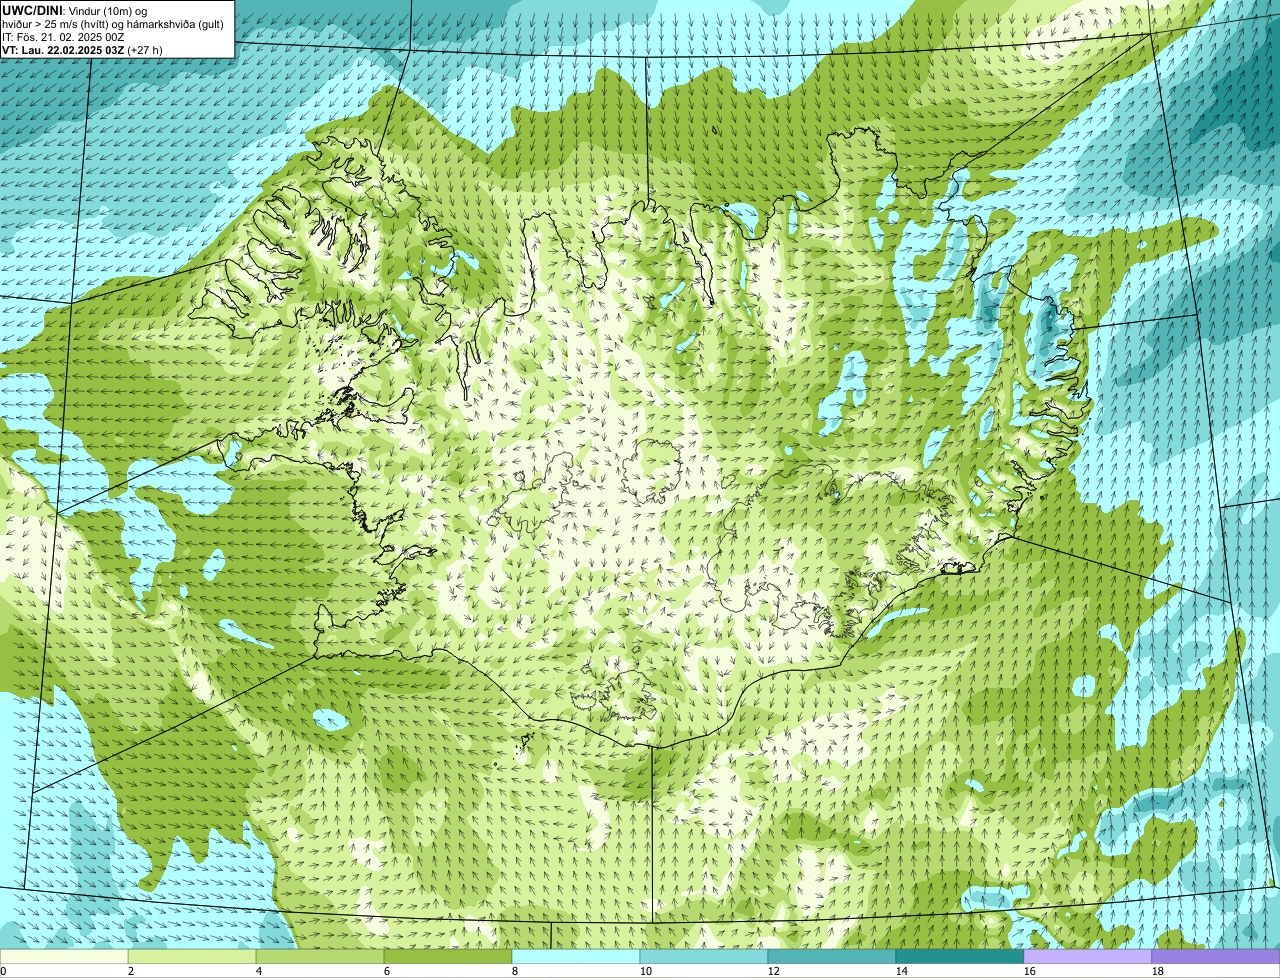This screenshot has width=1280, height=978.
Task: Click the 'IT: Fös. 21. 02. 2025 00Z' line
Action: click(64, 37)
